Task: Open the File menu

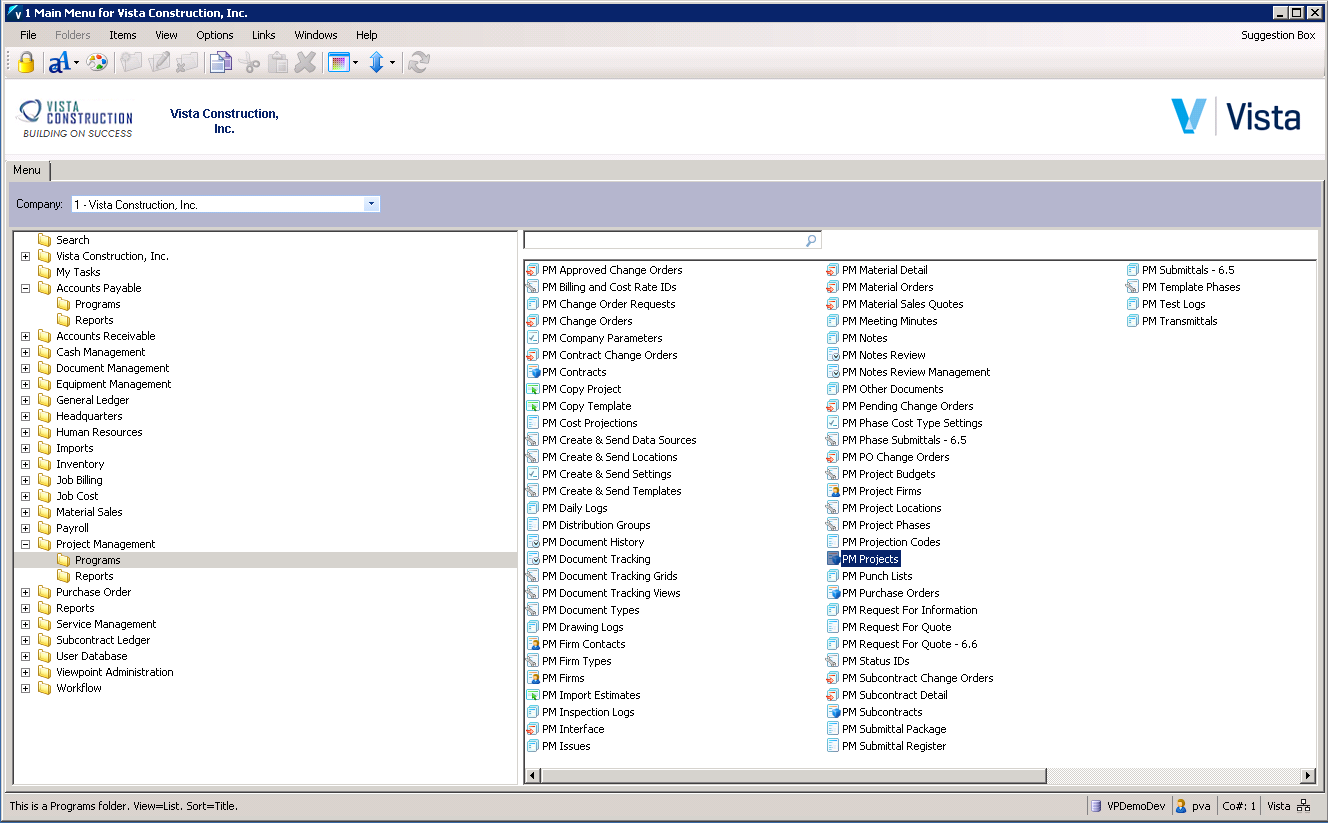Action: [x=28, y=35]
